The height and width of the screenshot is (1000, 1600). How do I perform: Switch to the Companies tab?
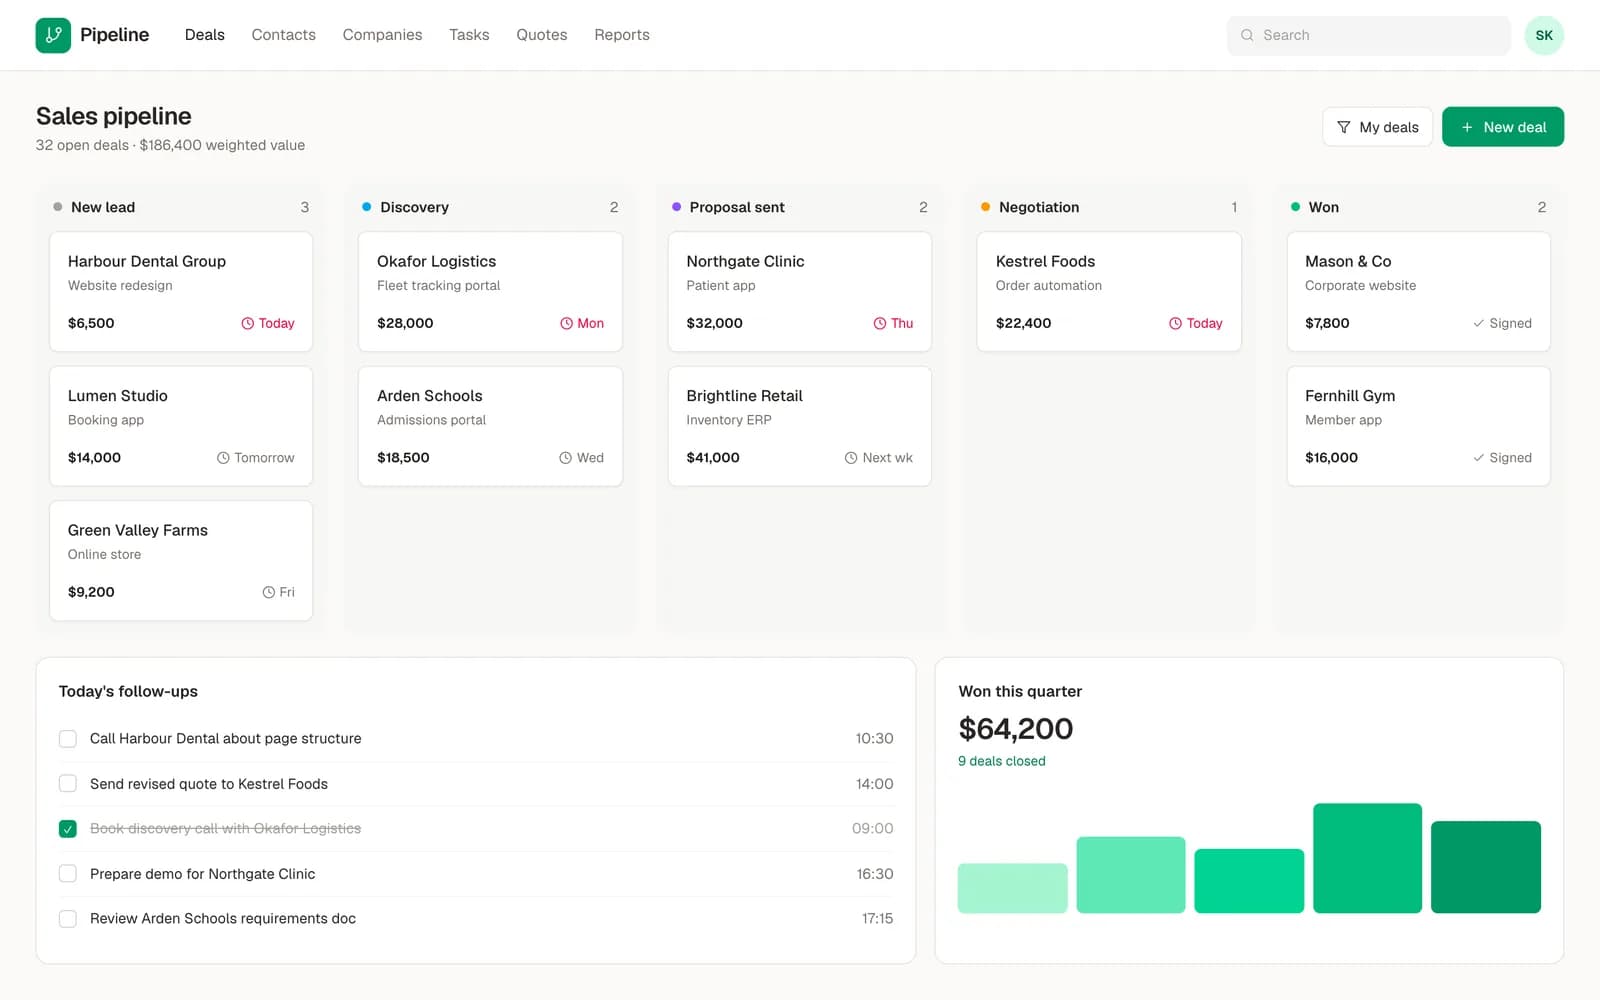[383, 35]
